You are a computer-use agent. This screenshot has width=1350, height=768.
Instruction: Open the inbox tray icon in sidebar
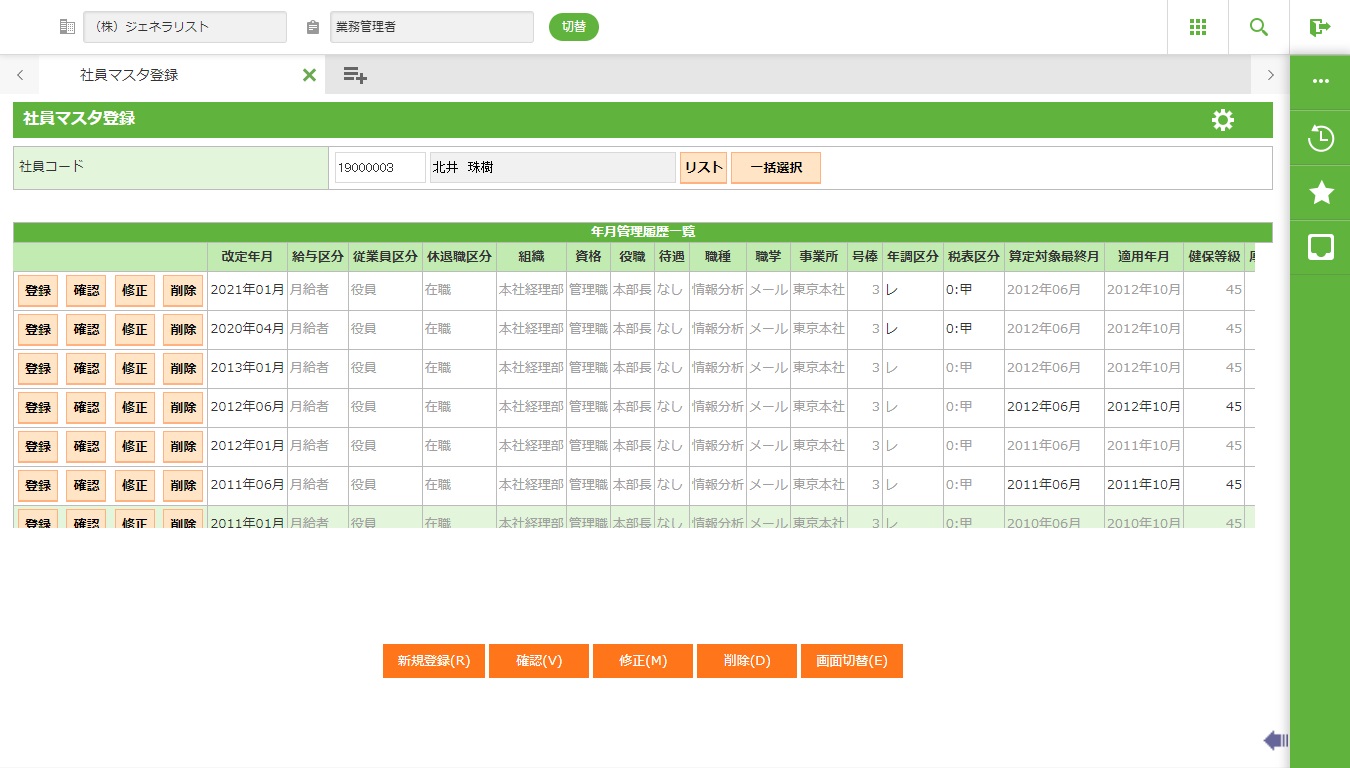(1320, 247)
